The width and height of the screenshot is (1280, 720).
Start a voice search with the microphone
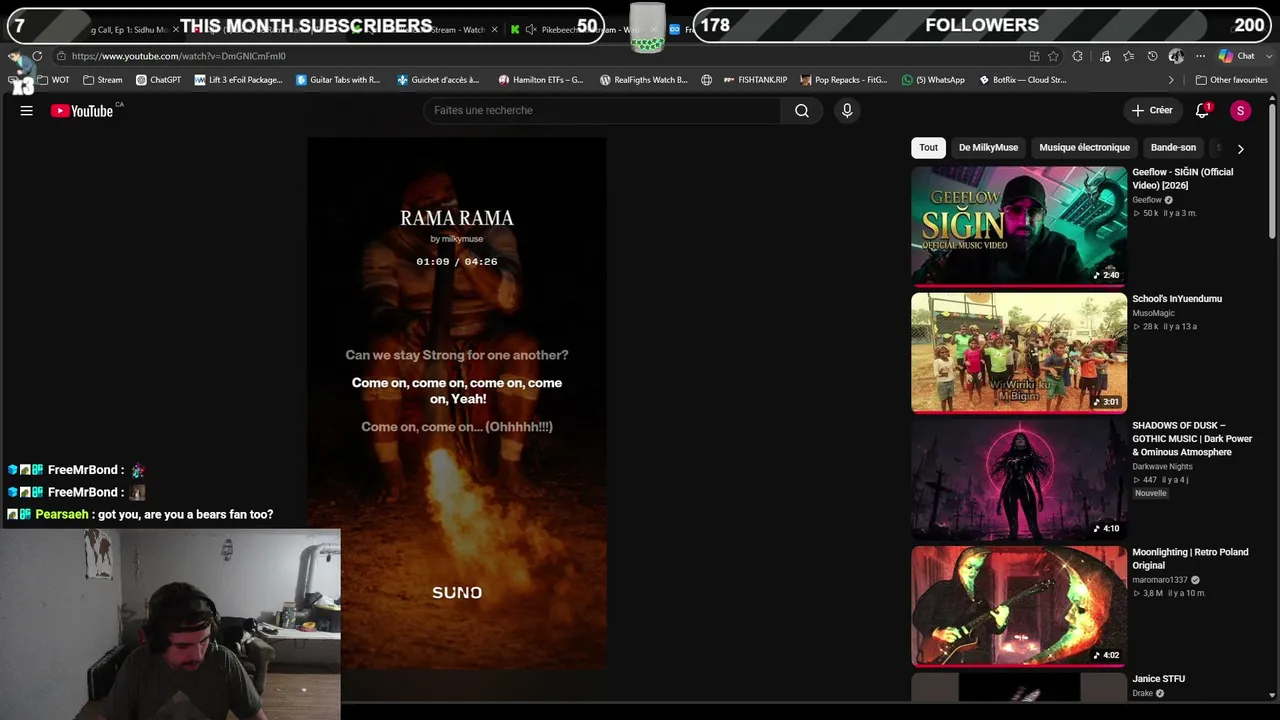pos(847,111)
